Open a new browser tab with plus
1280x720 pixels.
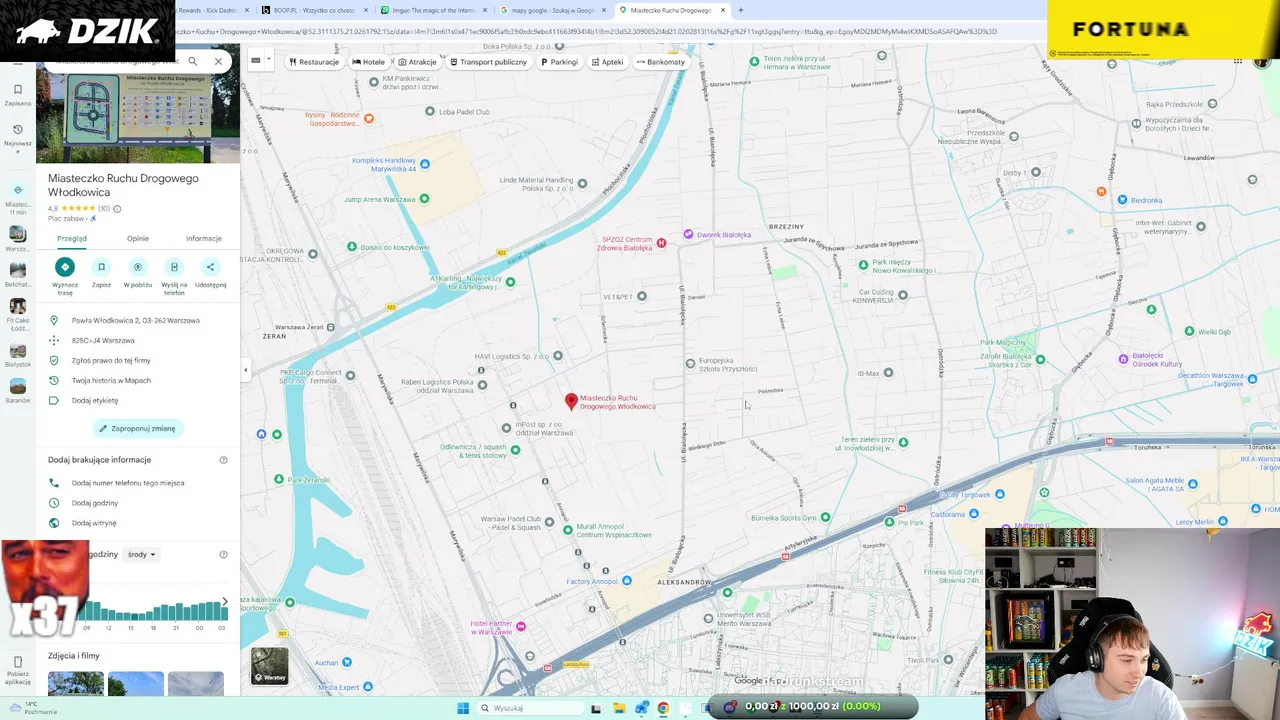[x=740, y=10]
